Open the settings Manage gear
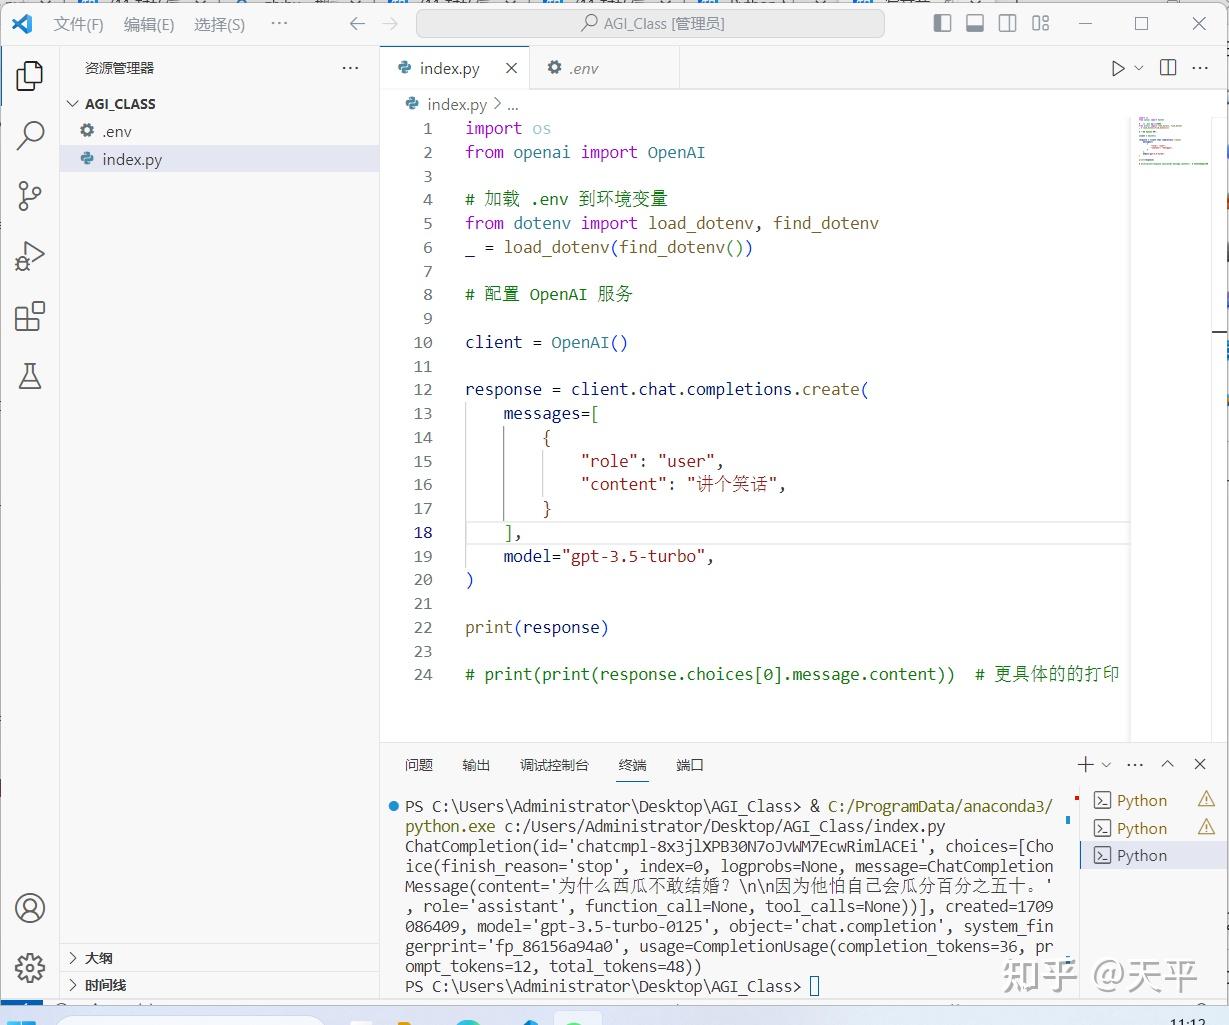 29,968
